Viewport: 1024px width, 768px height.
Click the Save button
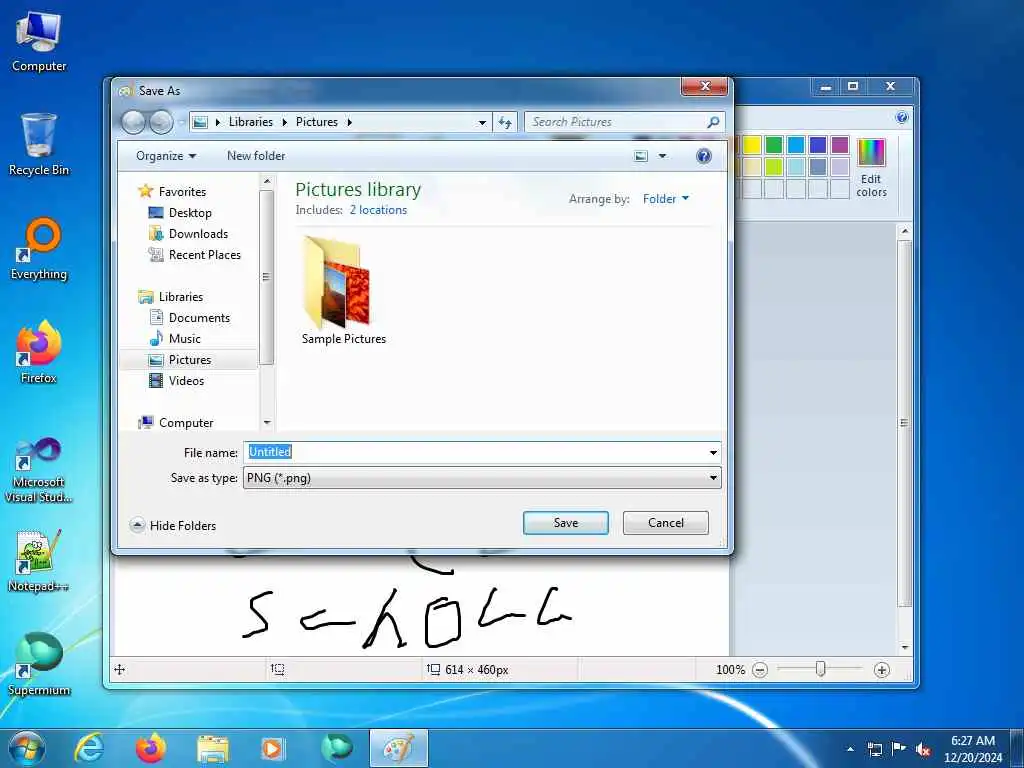(x=566, y=523)
